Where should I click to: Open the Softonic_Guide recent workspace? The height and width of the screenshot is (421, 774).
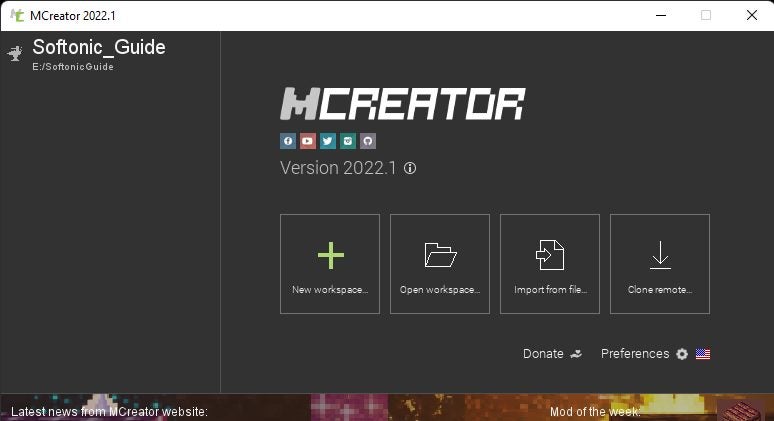tap(110, 53)
